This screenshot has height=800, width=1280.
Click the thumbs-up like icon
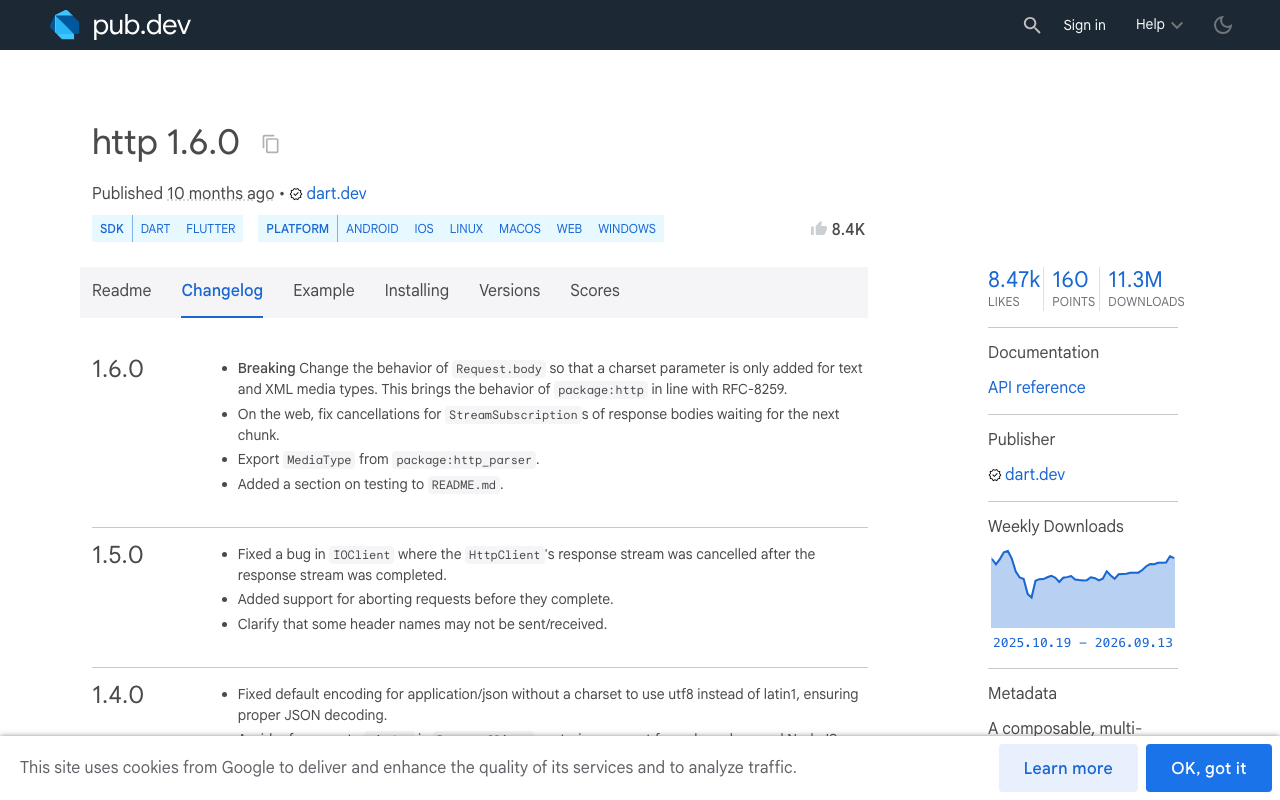(x=819, y=229)
